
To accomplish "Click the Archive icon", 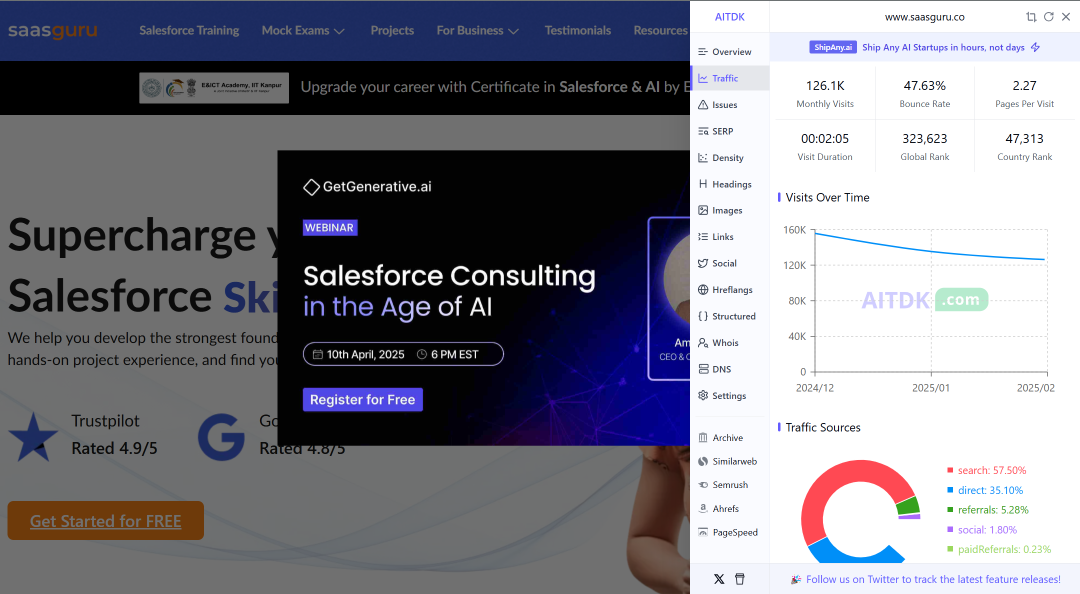I will click(703, 438).
